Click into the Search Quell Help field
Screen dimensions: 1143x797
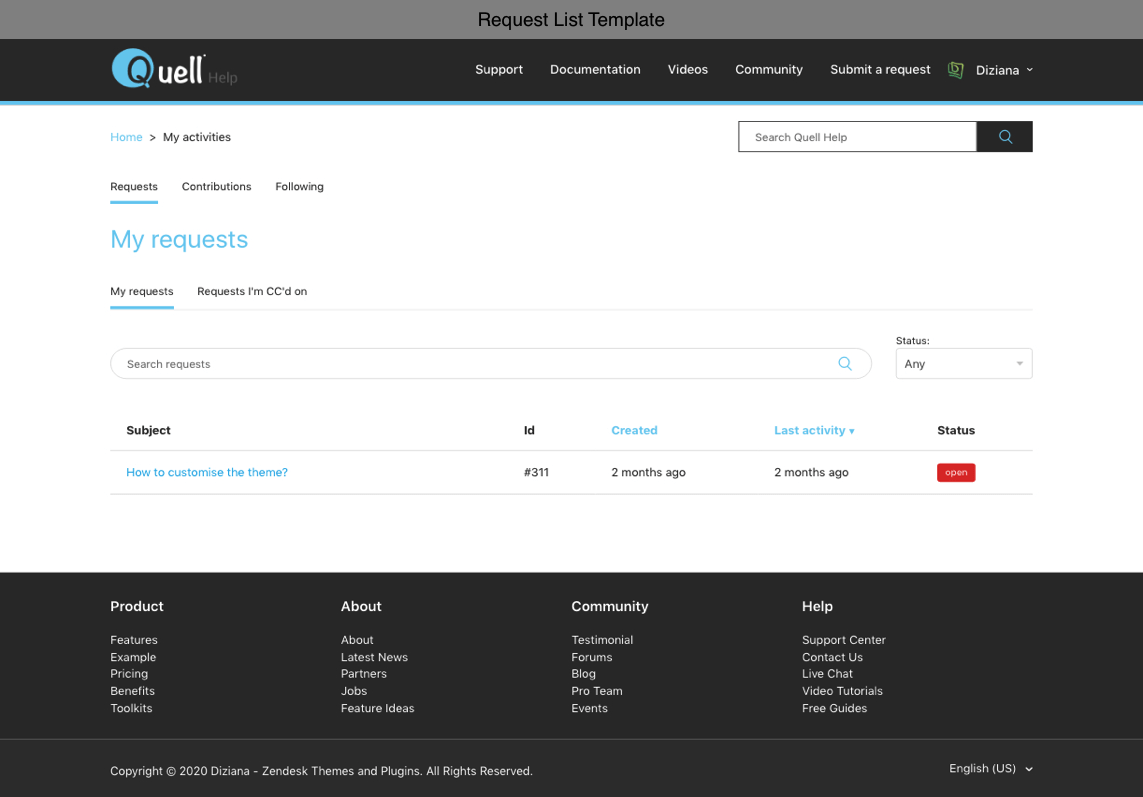856,137
